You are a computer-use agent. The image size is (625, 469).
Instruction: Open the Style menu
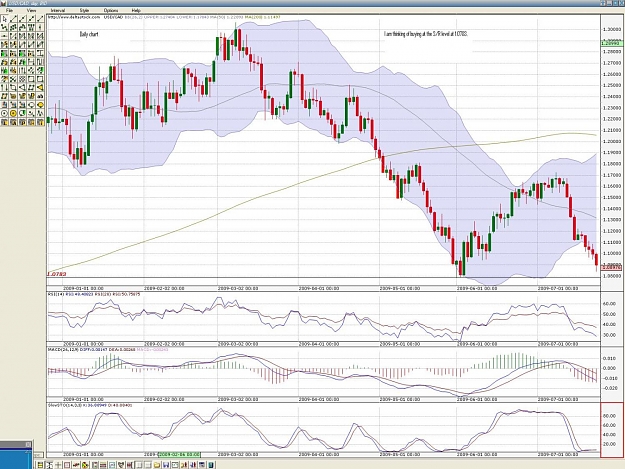point(84,10)
